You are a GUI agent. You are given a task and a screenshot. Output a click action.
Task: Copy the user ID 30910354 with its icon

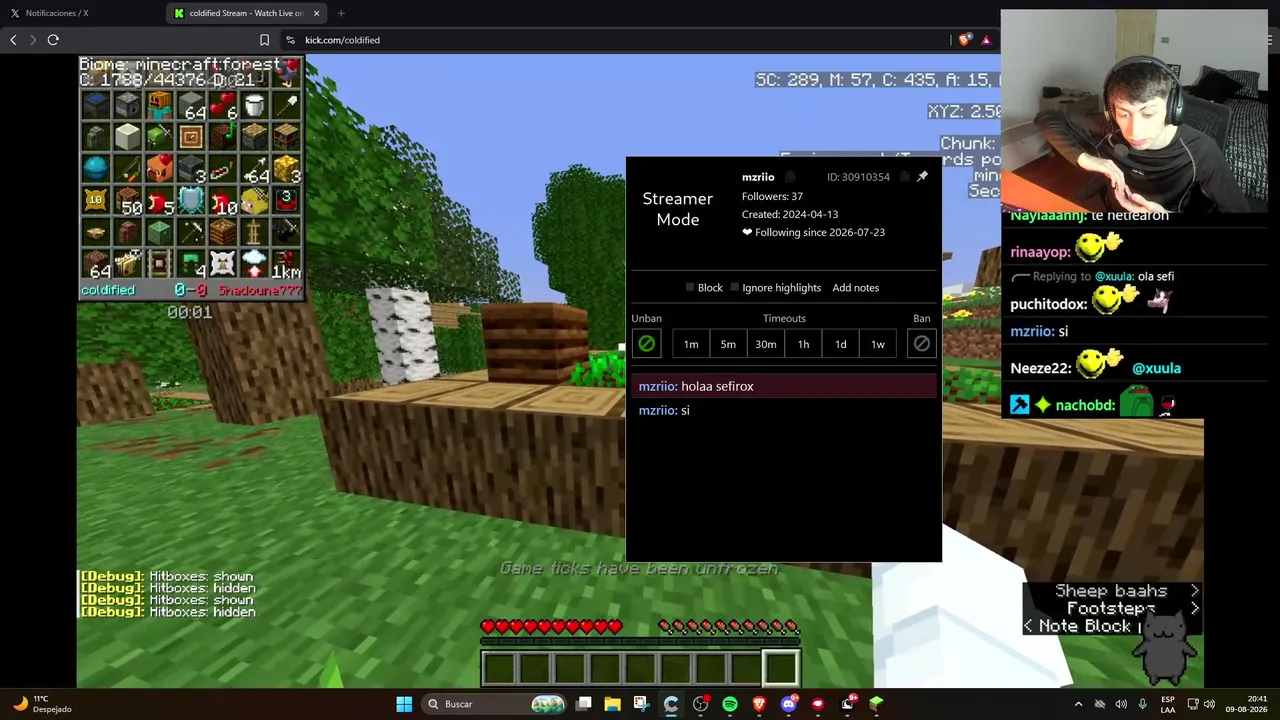coord(905,177)
